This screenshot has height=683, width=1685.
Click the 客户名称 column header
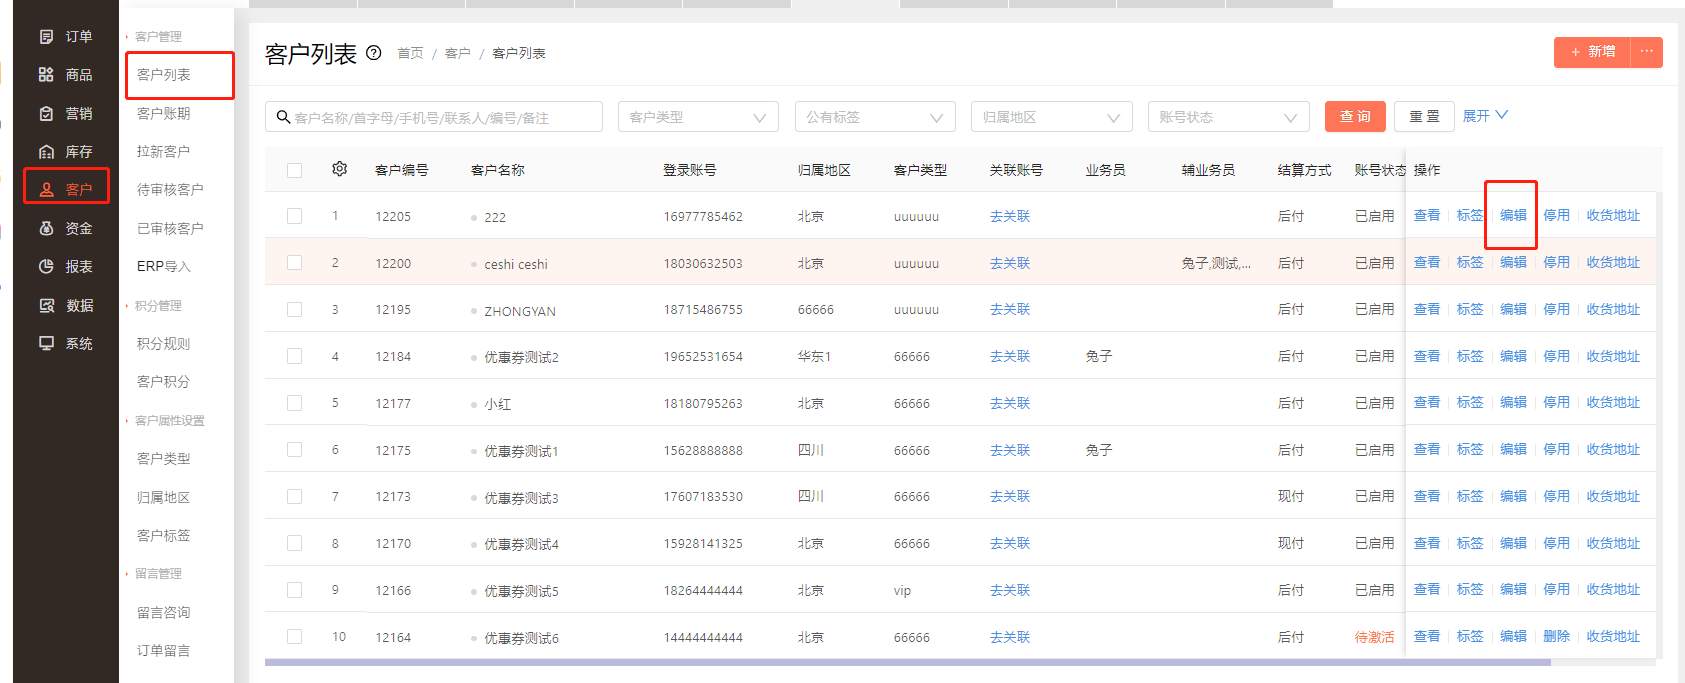click(x=498, y=170)
